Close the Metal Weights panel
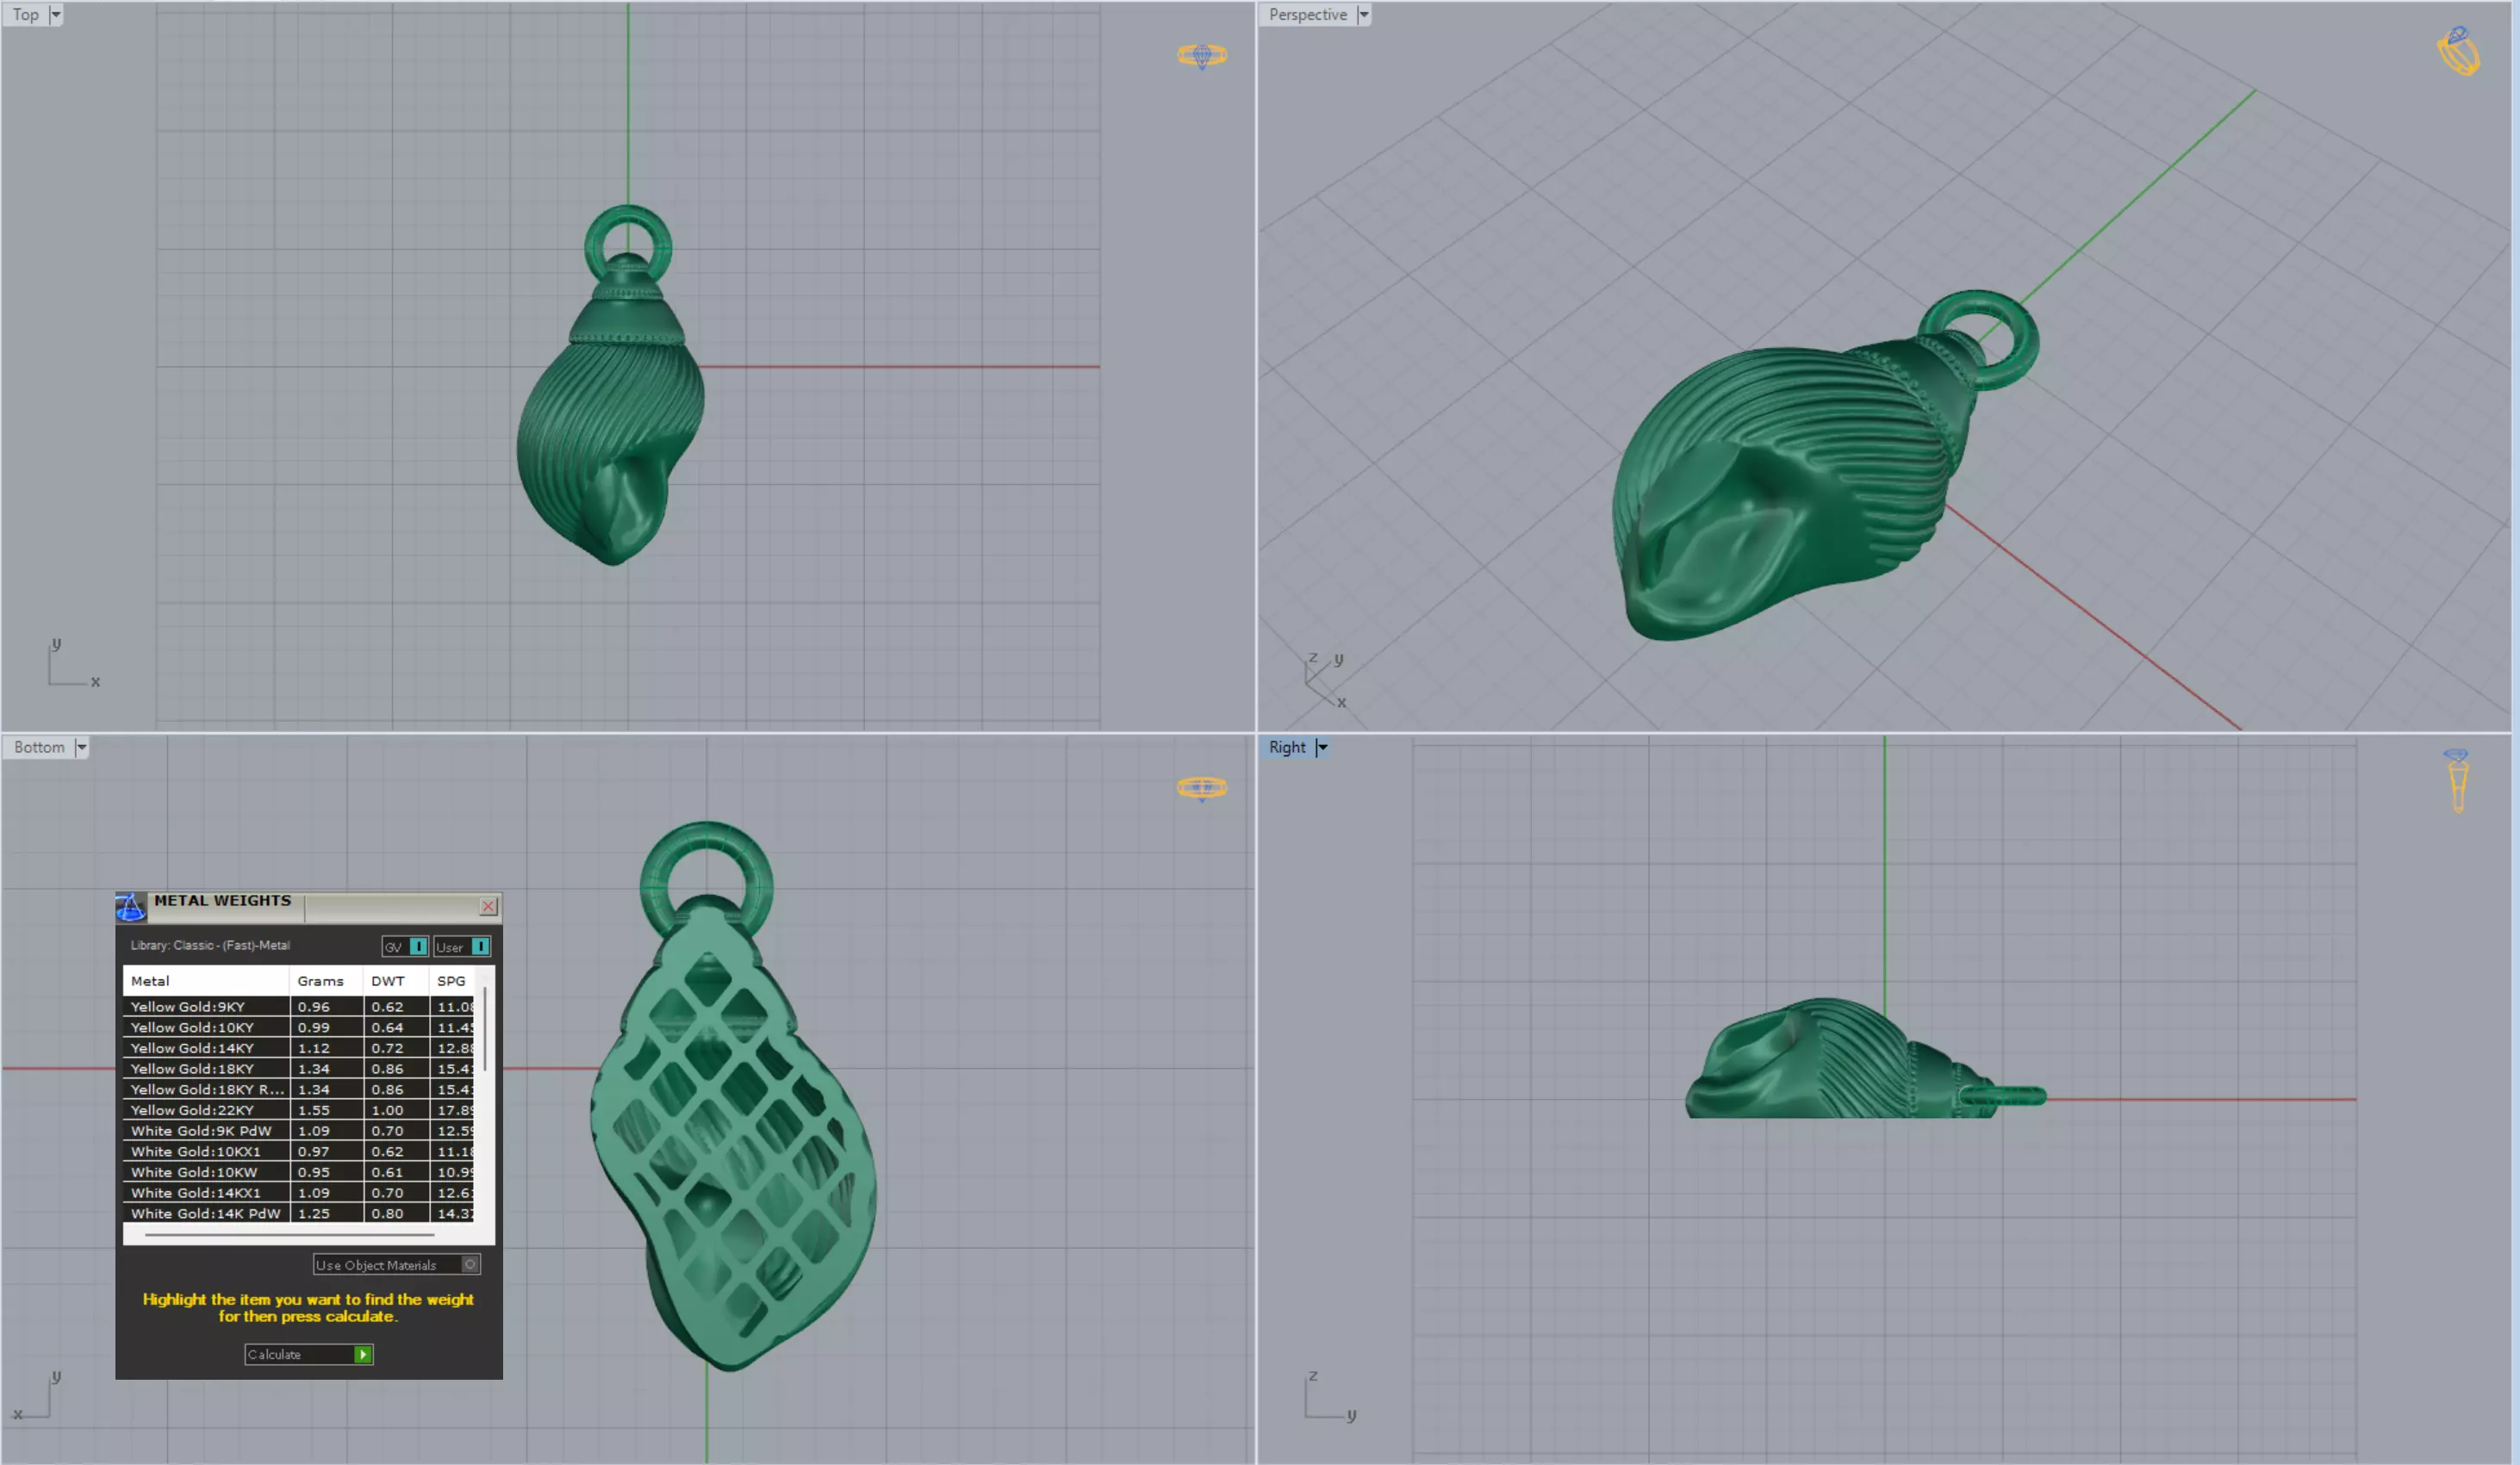Viewport: 2520px width, 1465px height. coord(488,906)
